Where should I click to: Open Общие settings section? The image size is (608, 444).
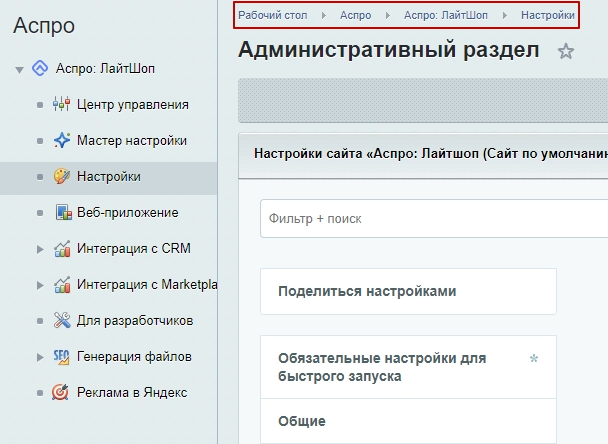pyautogui.click(x=408, y=421)
